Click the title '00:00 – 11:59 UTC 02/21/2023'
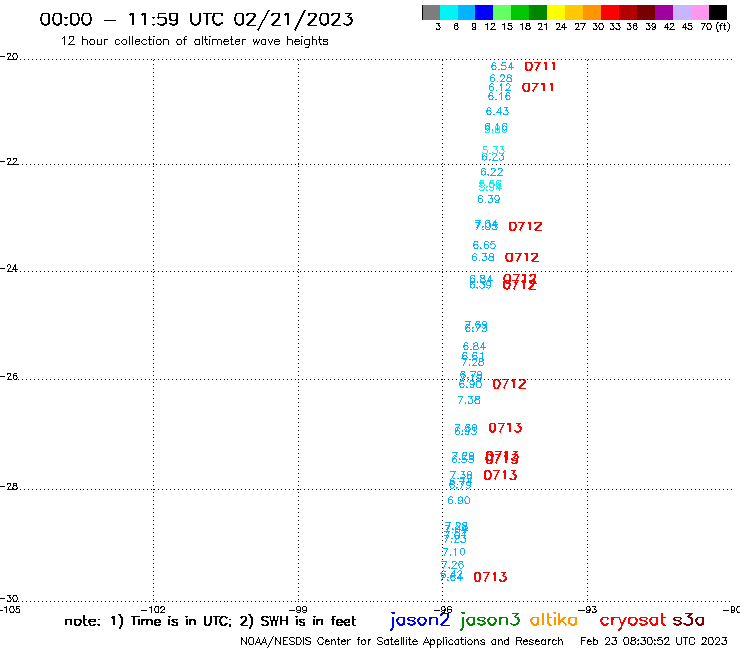The height and width of the screenshot is (650, 740). [x=196, y=19]
